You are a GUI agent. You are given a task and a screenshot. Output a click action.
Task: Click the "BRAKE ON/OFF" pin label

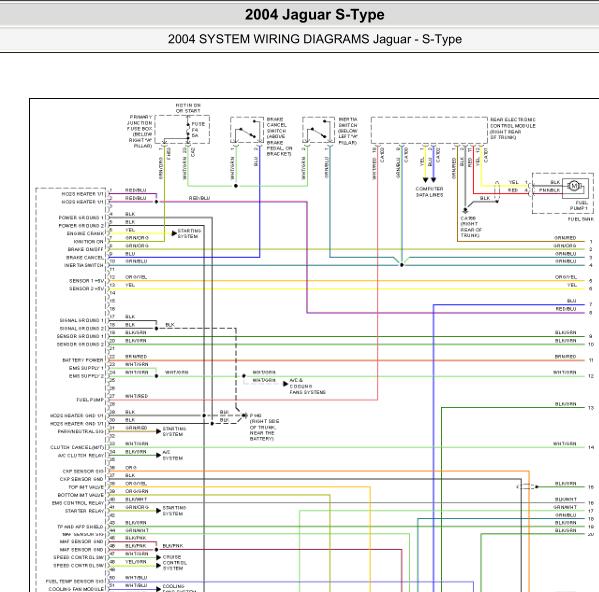(x=86, y=249)
